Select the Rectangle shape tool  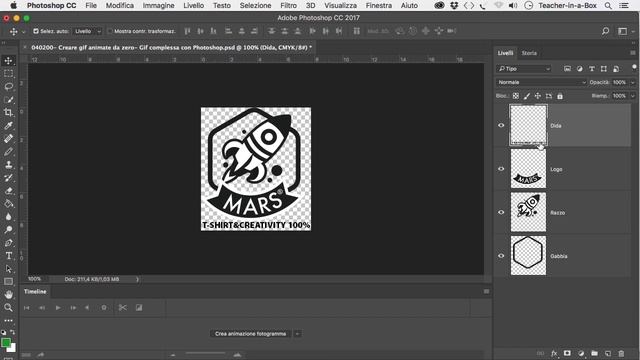pyautogui.click(x=8, y=282)
